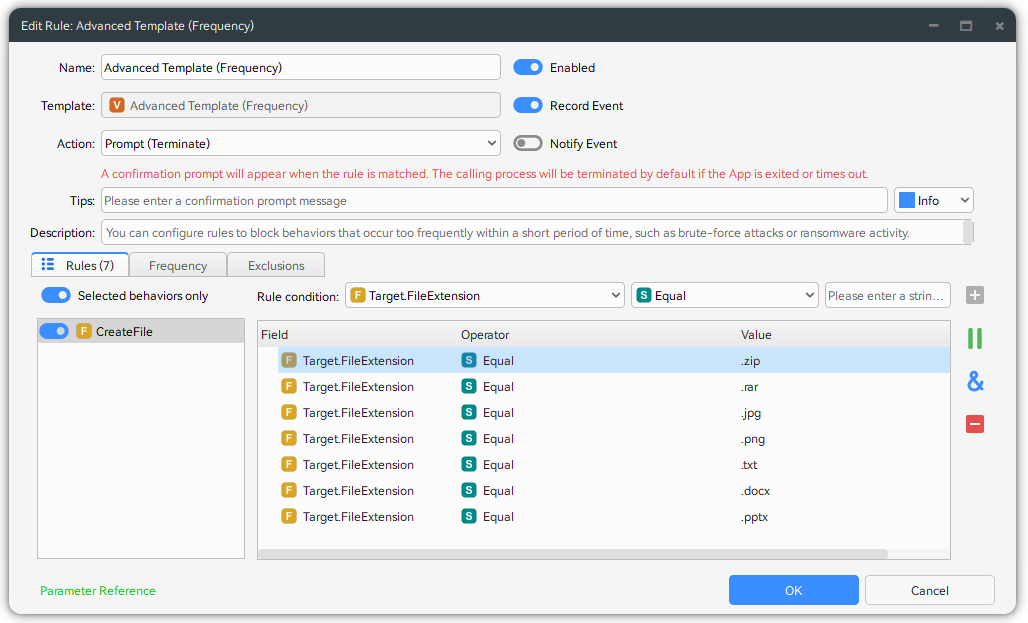
Task: Click the orange F icon beside CreateFile
Action: [84, 331]
